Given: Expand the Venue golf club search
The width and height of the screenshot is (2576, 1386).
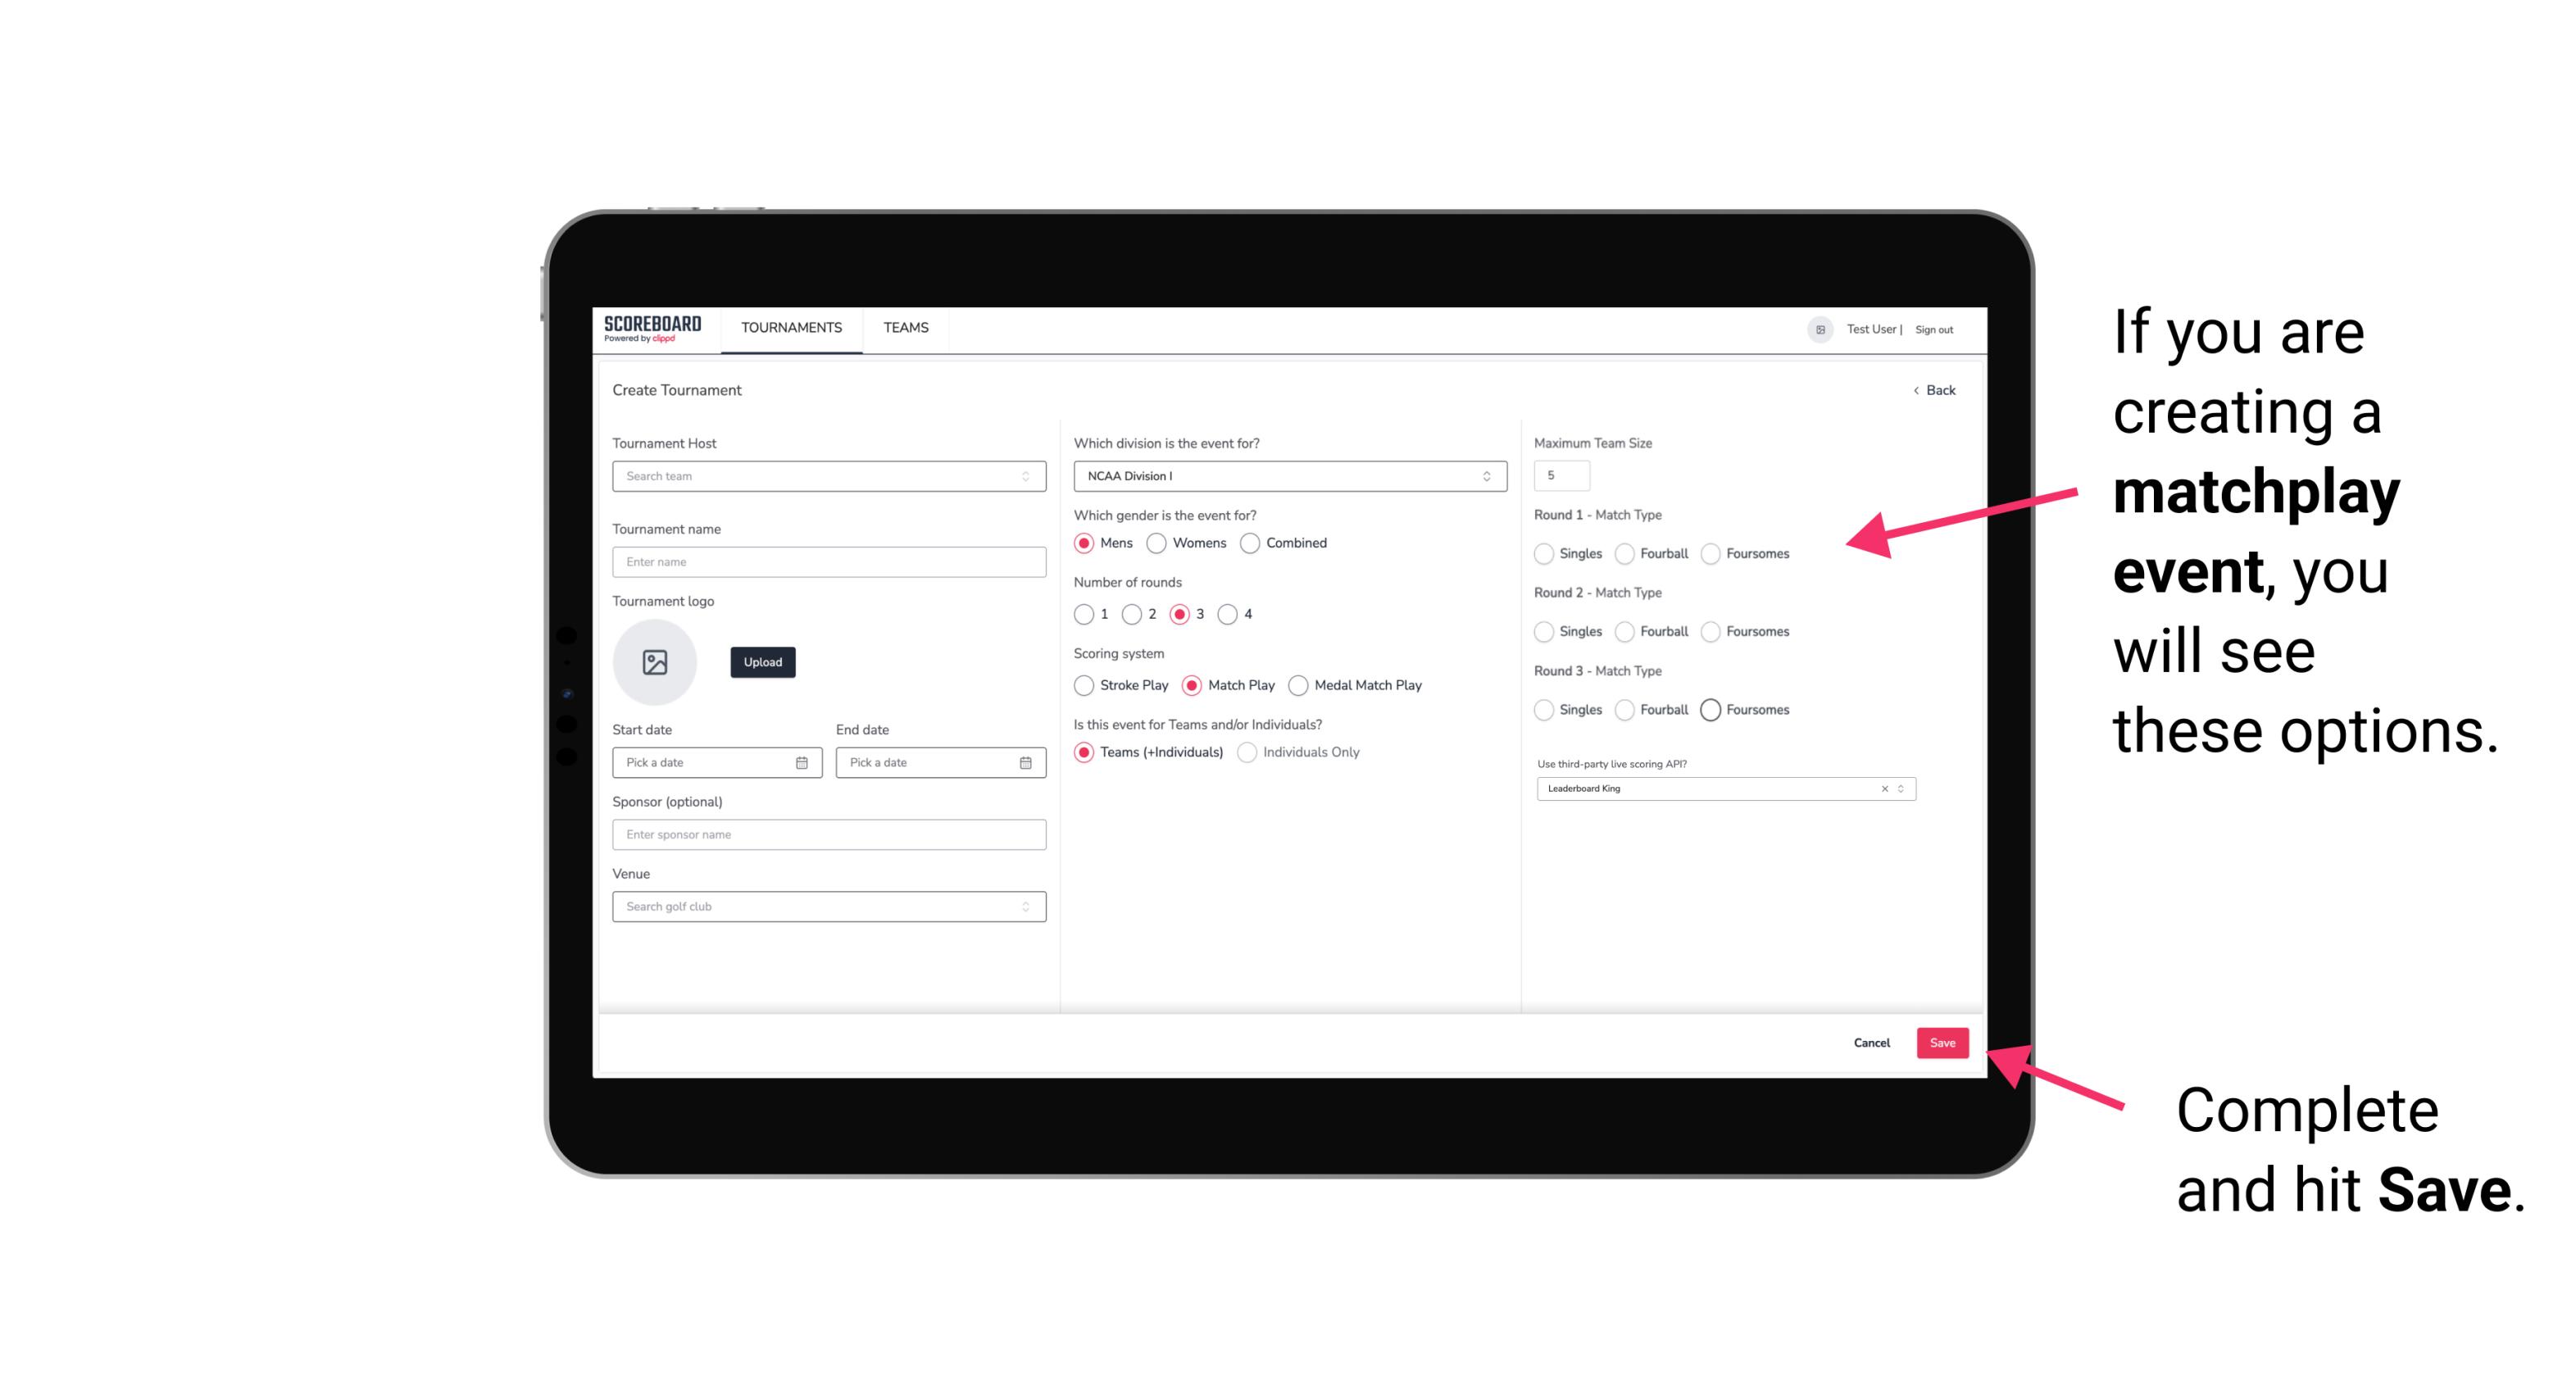Looking at the screenshot, I should 1025,905.
